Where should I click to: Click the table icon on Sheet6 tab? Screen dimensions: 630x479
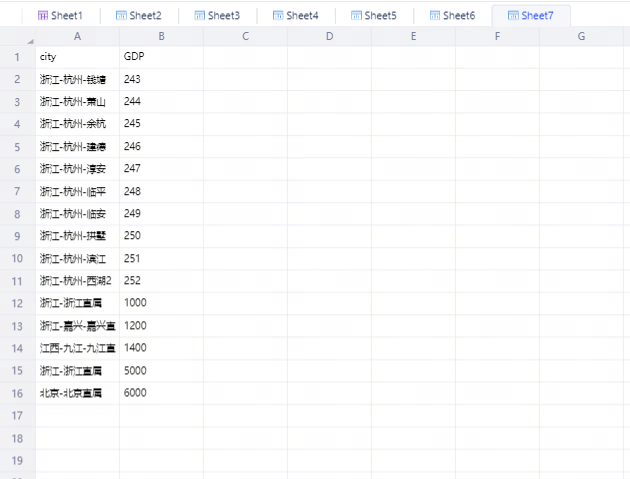[434, 16]
